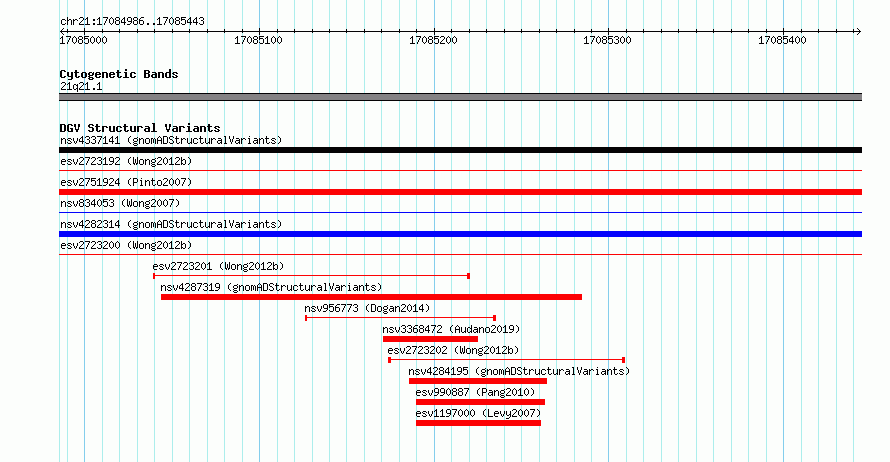Click ruler position 17085400
The height and width of the screenshot is (462, 890).
point(782,40)
